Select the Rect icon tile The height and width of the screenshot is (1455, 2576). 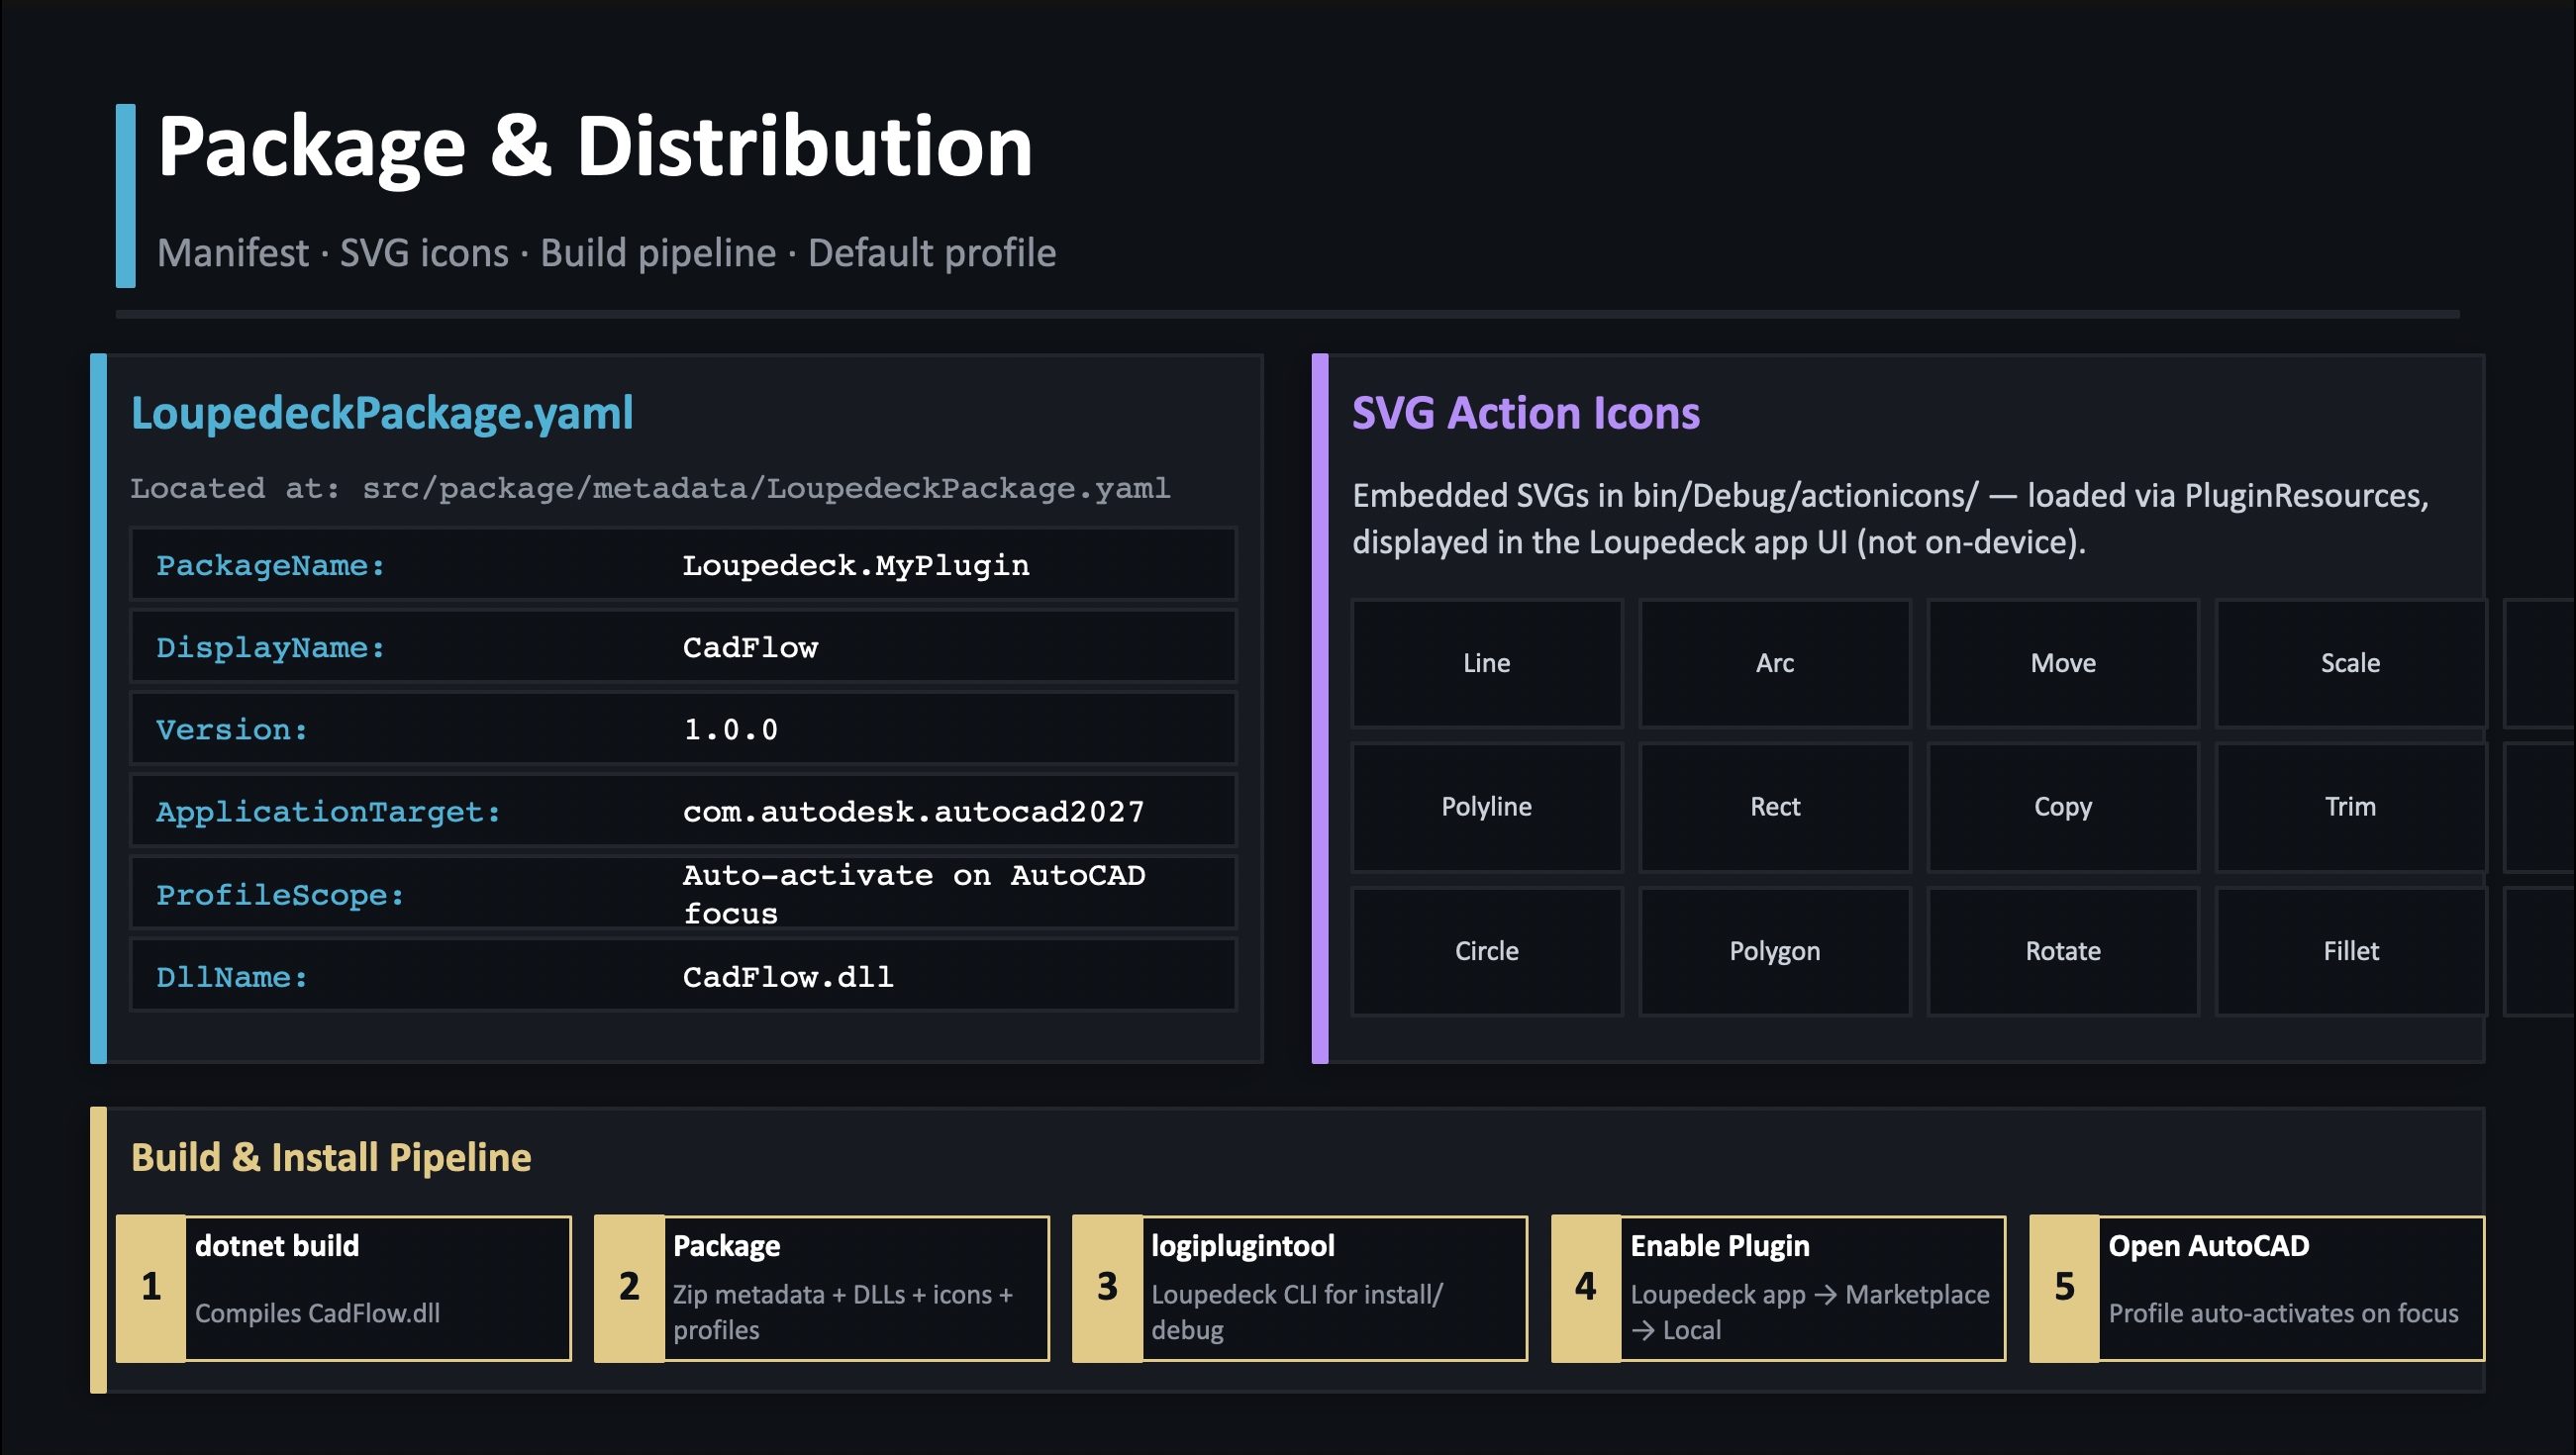coord(1774,807)
